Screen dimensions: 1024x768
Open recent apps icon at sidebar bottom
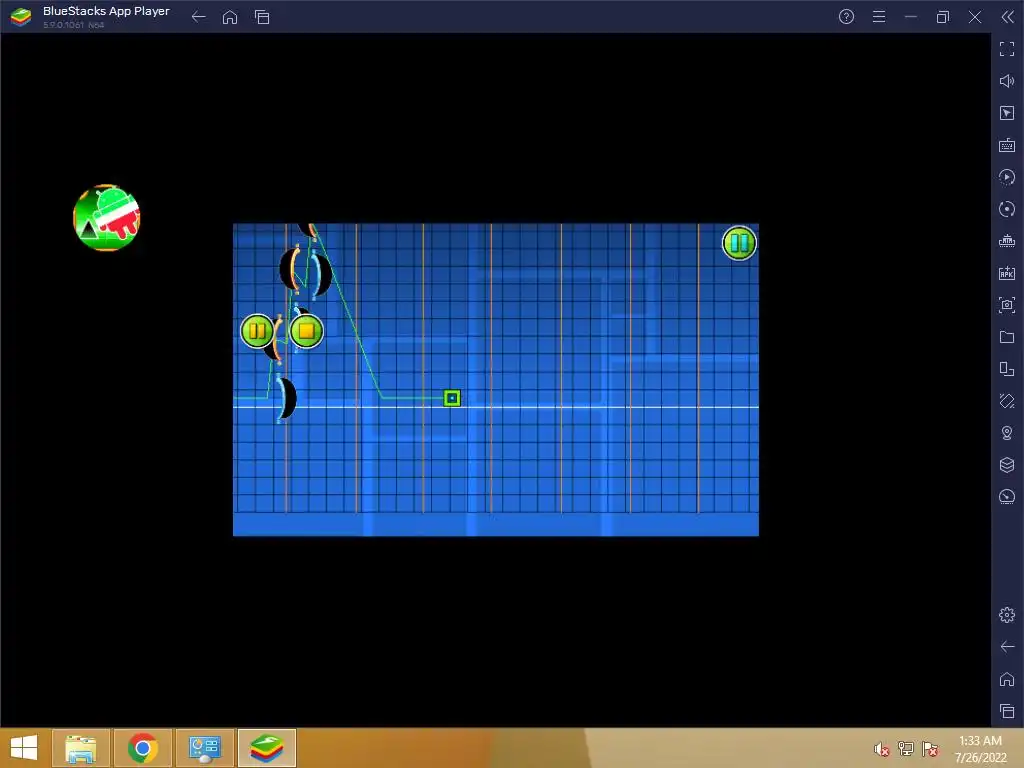[1007, 711]
